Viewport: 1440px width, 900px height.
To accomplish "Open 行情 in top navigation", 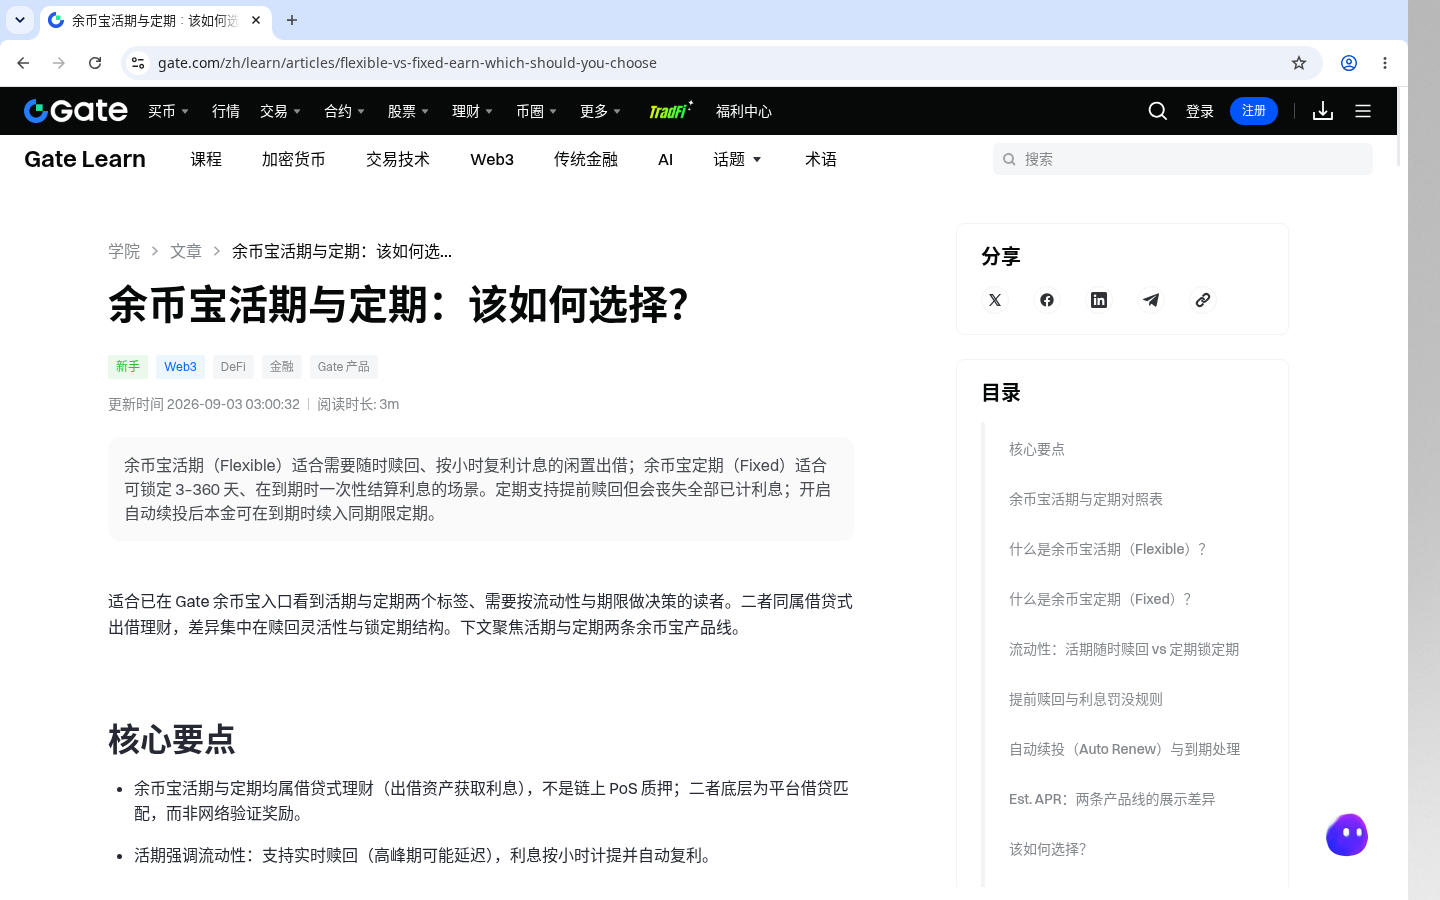I will pos(226,111).
